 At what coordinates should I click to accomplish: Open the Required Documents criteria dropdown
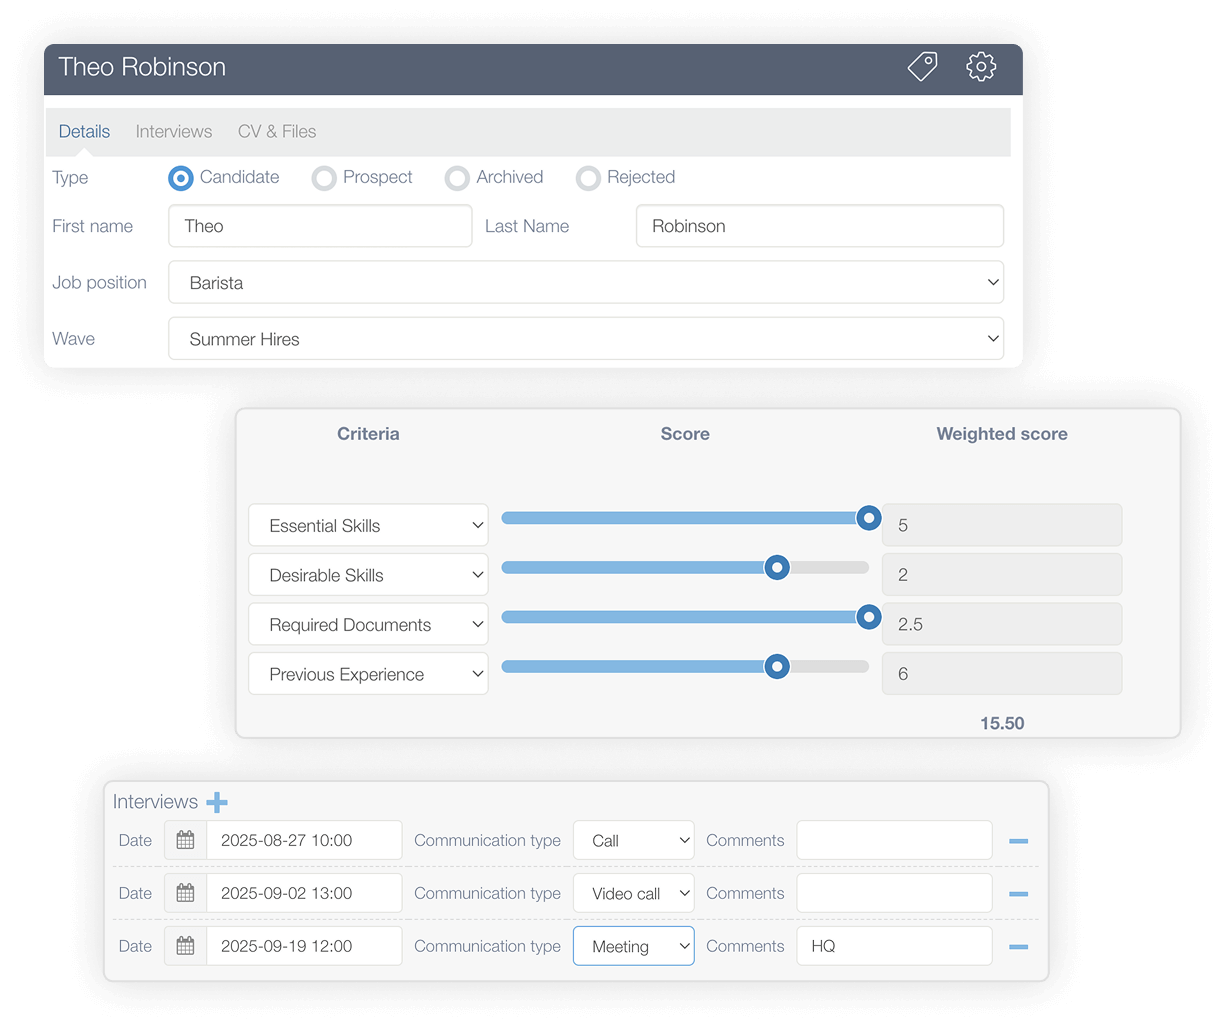[x=368, y=625]
